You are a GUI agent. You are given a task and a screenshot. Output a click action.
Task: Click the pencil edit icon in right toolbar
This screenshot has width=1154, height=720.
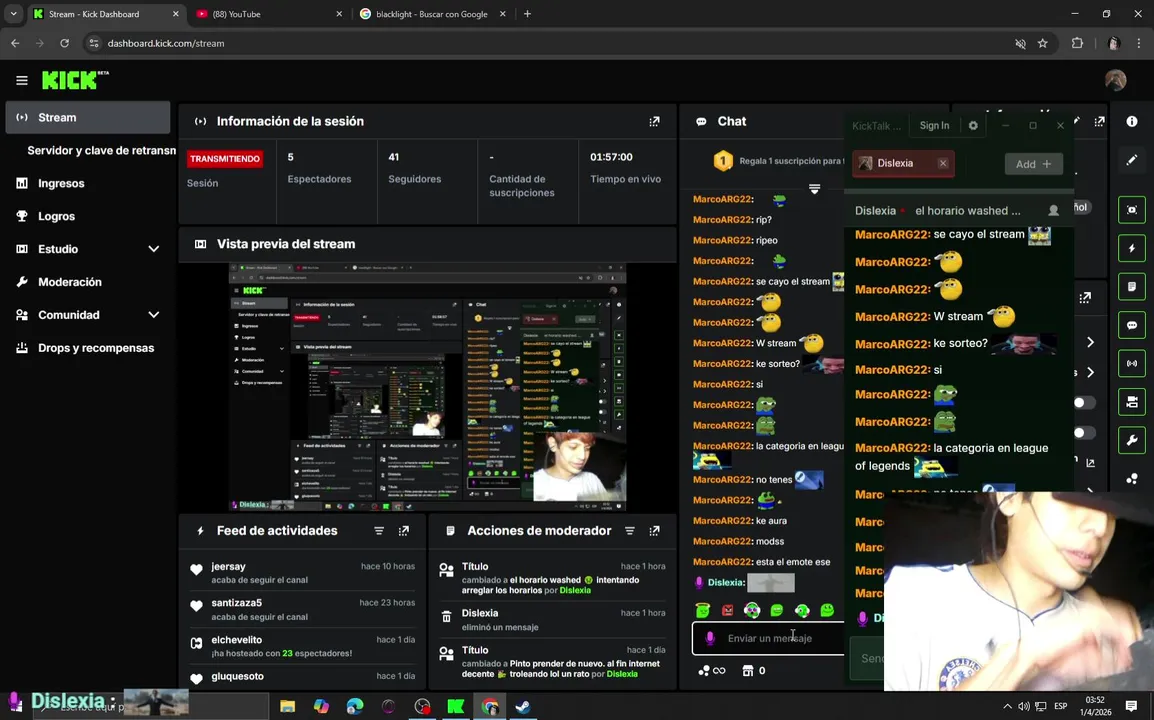coord(1131,160)
